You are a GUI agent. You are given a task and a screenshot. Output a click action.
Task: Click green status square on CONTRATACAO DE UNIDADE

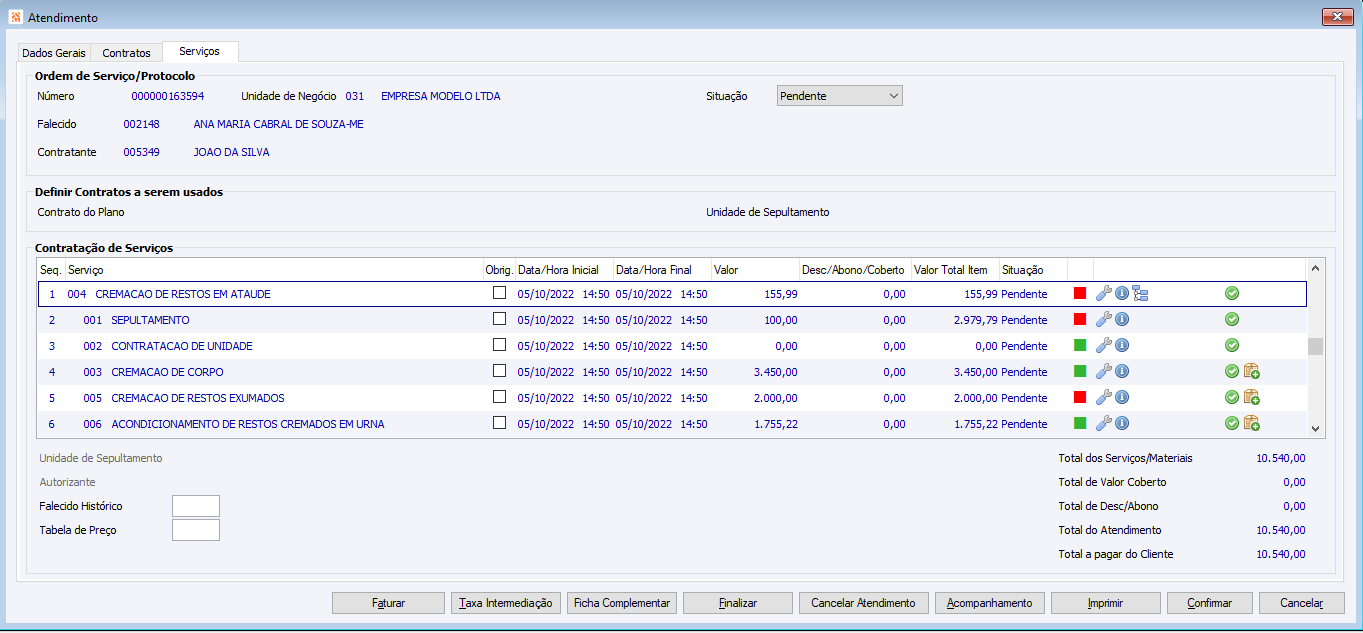click(1080, 346)
